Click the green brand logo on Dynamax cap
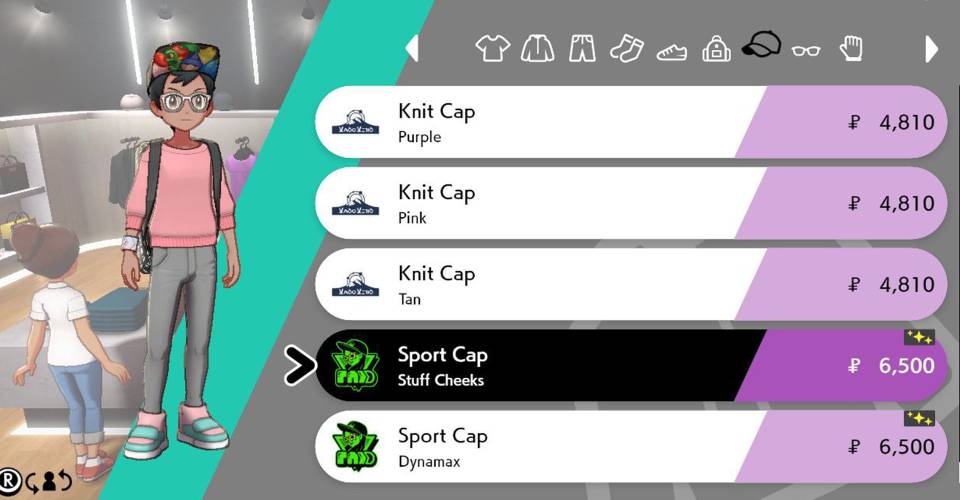This screenshot has height=500, width=960. [x=356, y=446]
